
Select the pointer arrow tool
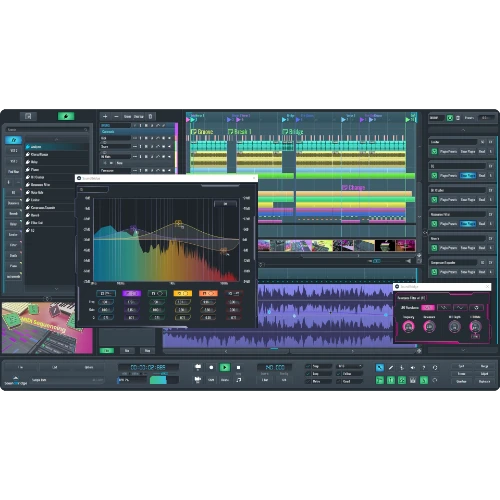pos(380,368)
